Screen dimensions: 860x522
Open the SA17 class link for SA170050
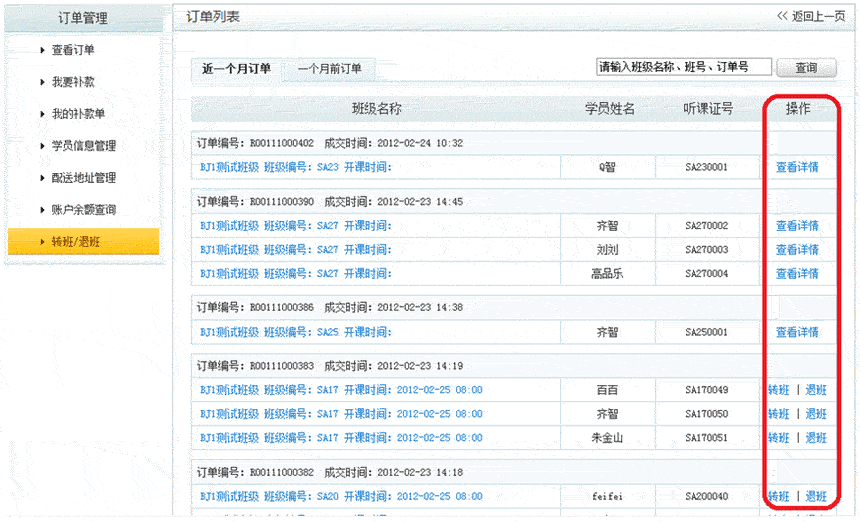[x=340, y=414]
